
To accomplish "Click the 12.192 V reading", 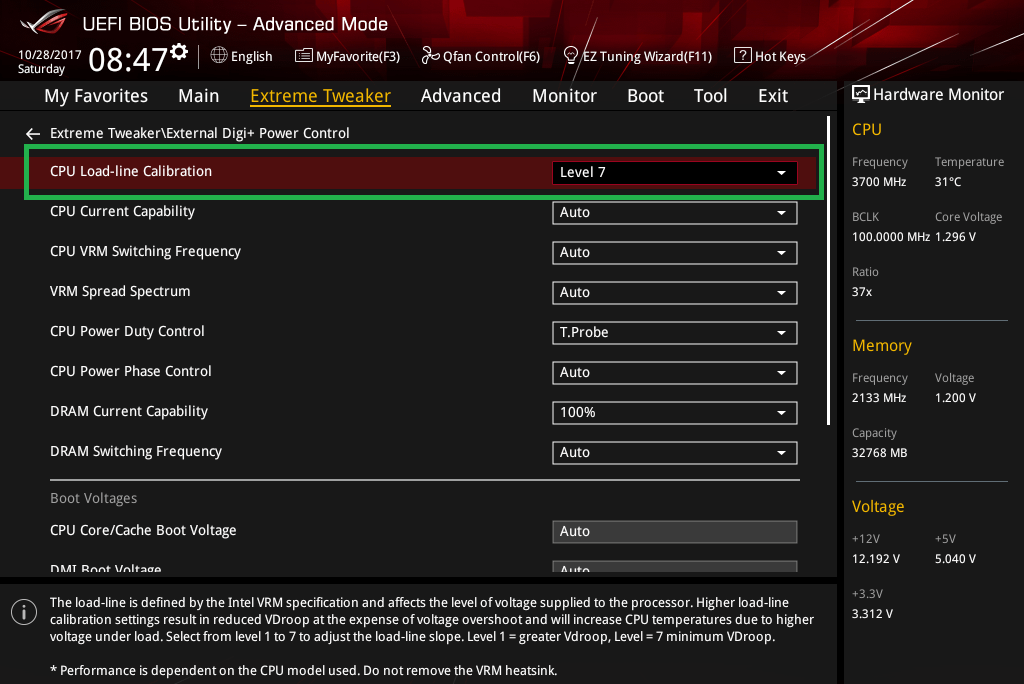I will (x=876, y=559).
